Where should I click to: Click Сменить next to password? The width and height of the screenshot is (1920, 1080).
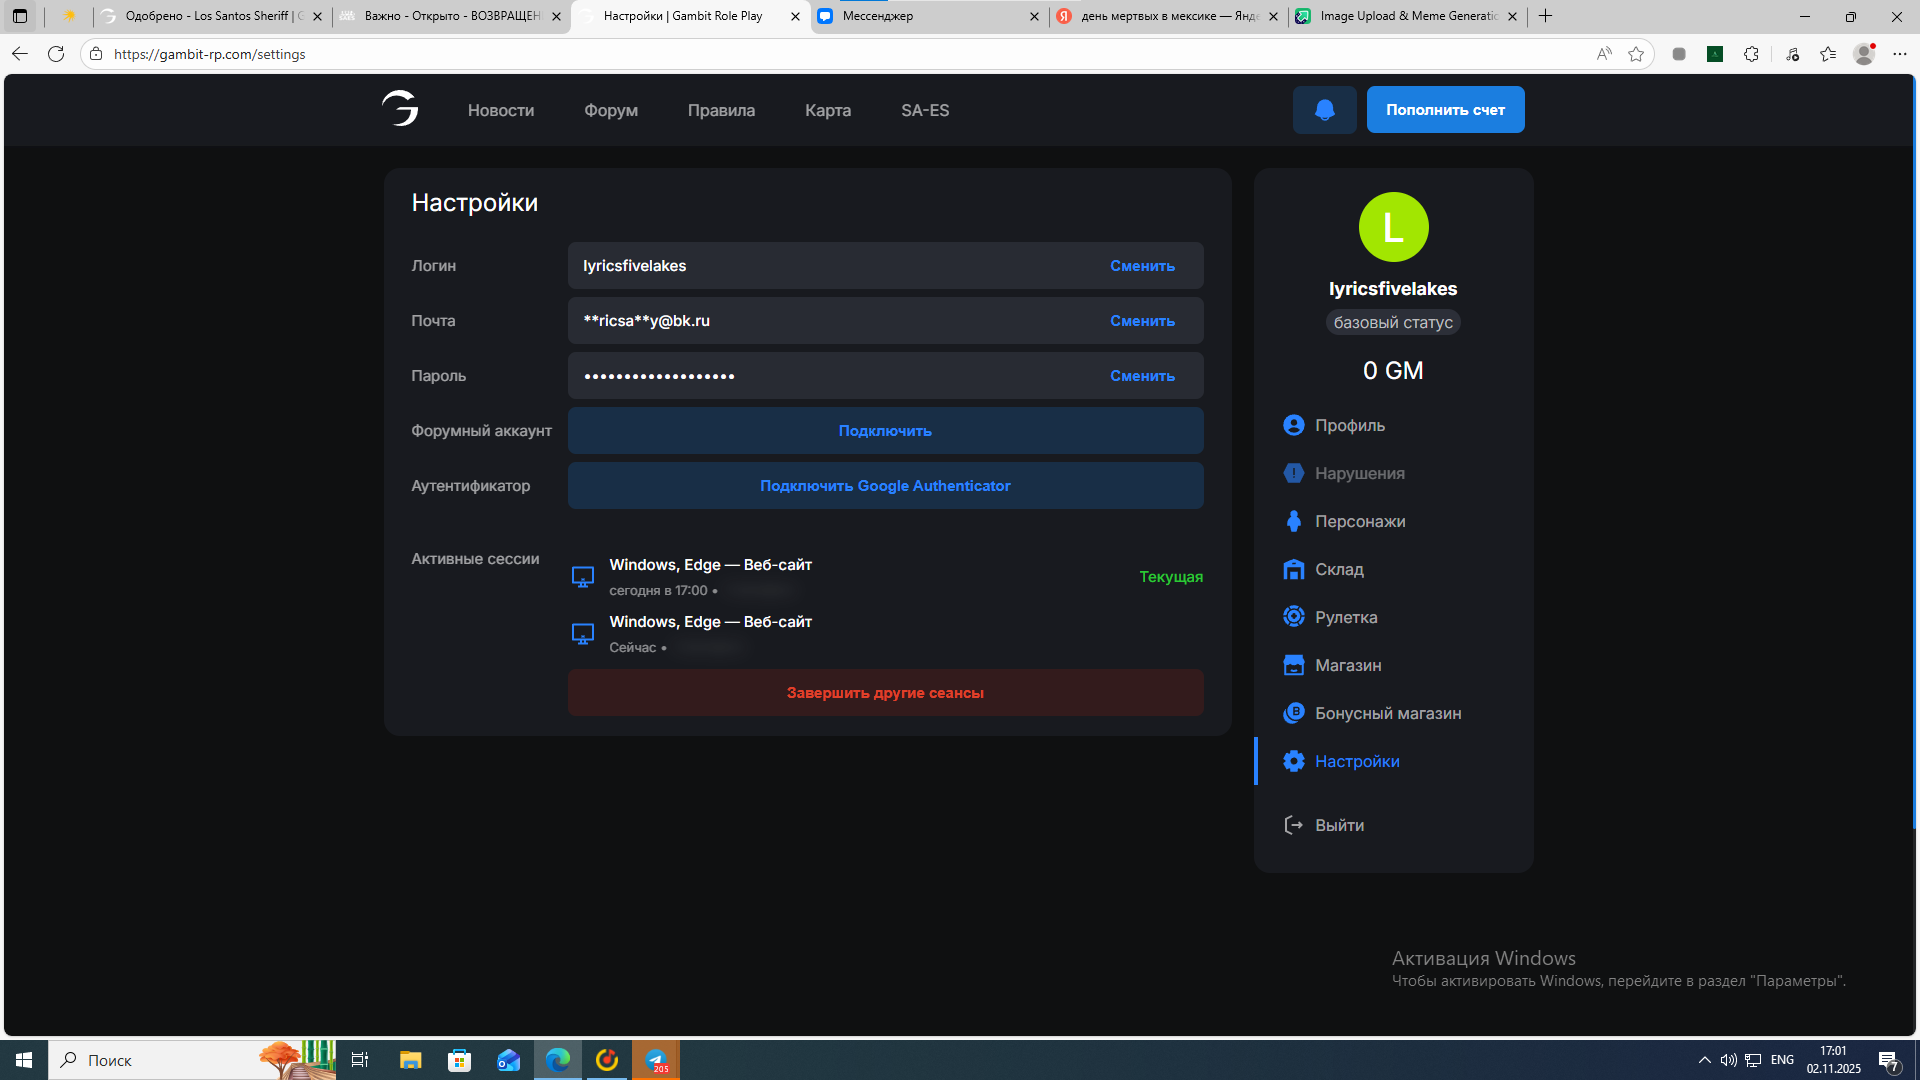click(1142, 376)
